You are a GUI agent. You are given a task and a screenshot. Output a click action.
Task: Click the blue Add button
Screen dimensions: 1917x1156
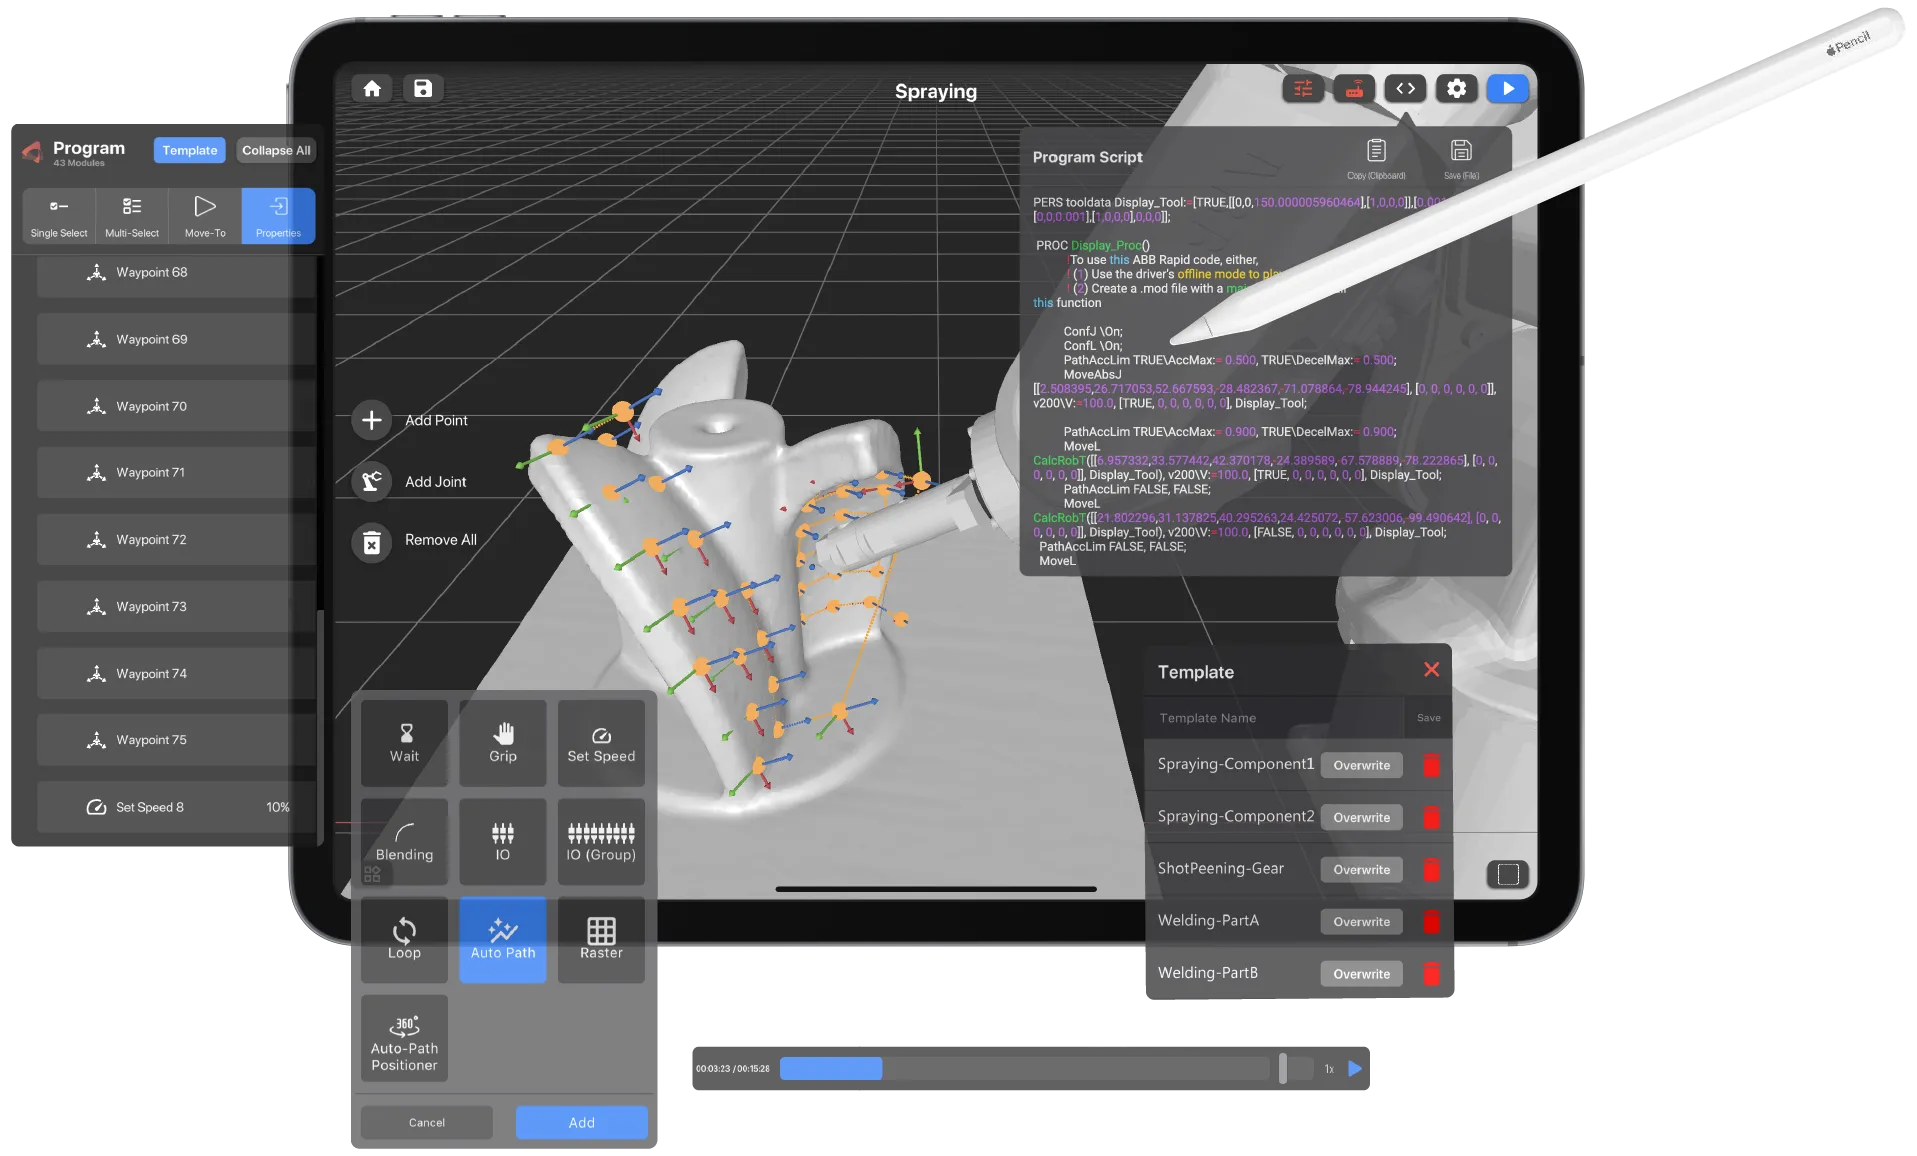tap(582, 1122)
